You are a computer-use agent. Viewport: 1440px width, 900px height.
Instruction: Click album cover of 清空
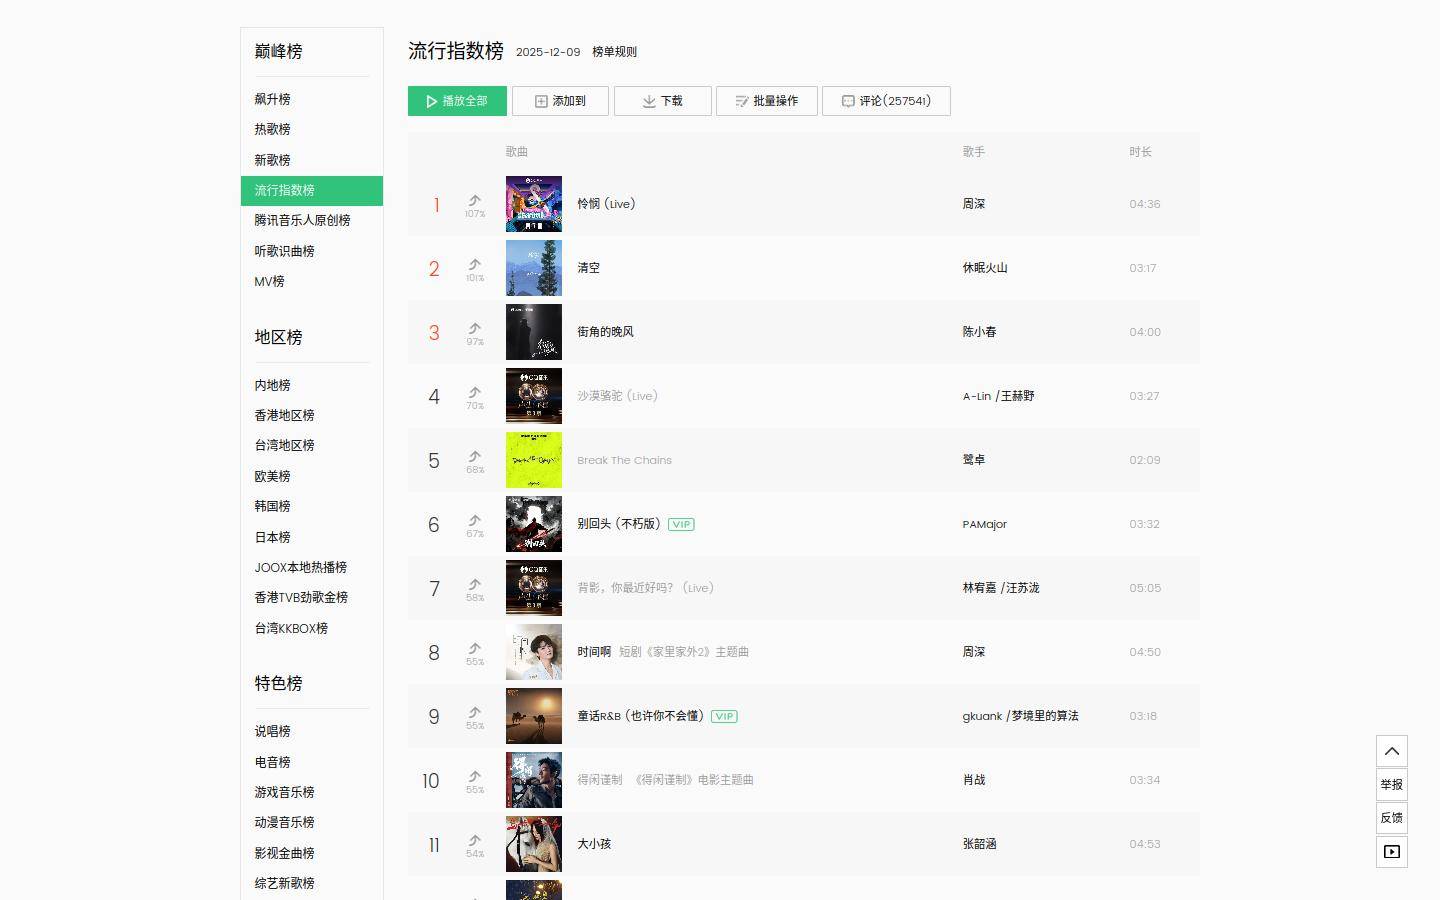[x=534, y=268]
